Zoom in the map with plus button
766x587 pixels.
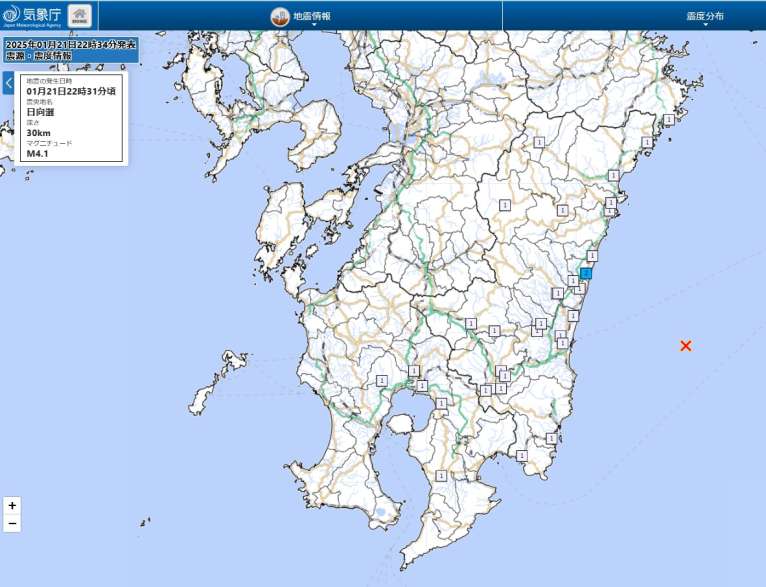(12, 506)
